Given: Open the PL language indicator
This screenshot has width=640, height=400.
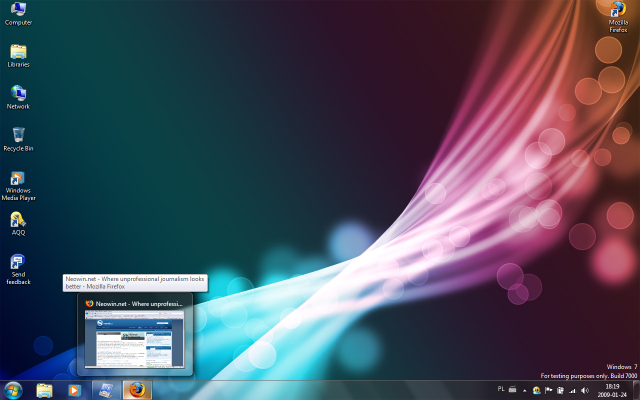Looking at the screenshot, I should click(x=501, y=389).
